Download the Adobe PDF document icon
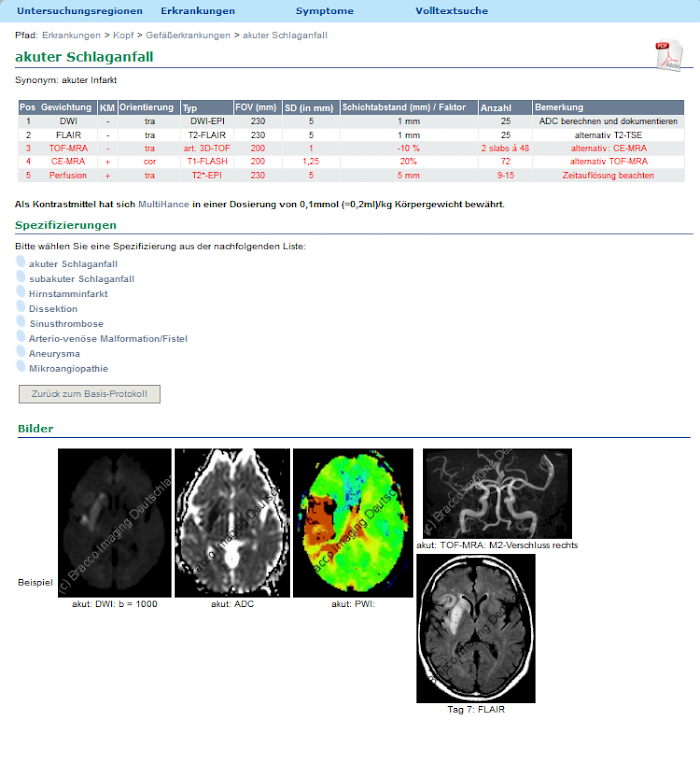The image size is (700, 777). (x=669, y=56)
